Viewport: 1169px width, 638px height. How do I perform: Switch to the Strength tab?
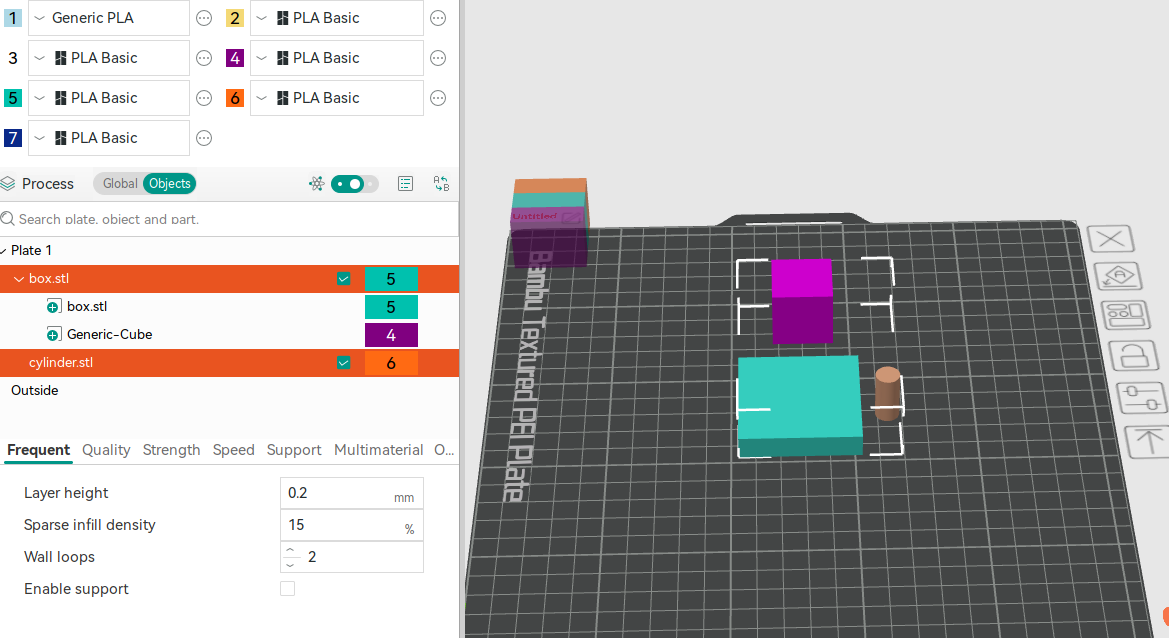point(171,450)
